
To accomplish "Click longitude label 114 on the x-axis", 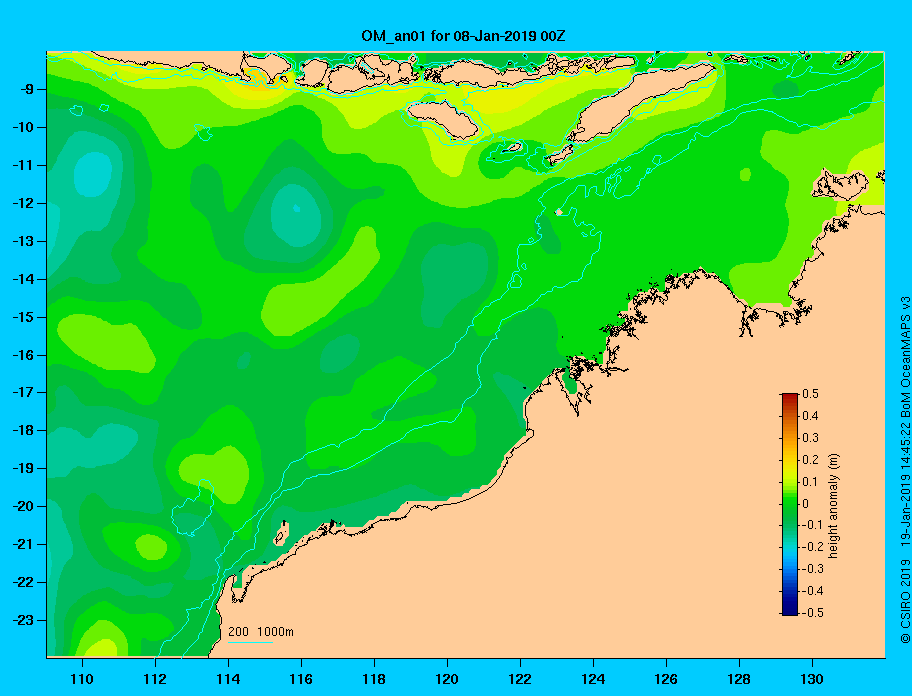I will 228,679.
